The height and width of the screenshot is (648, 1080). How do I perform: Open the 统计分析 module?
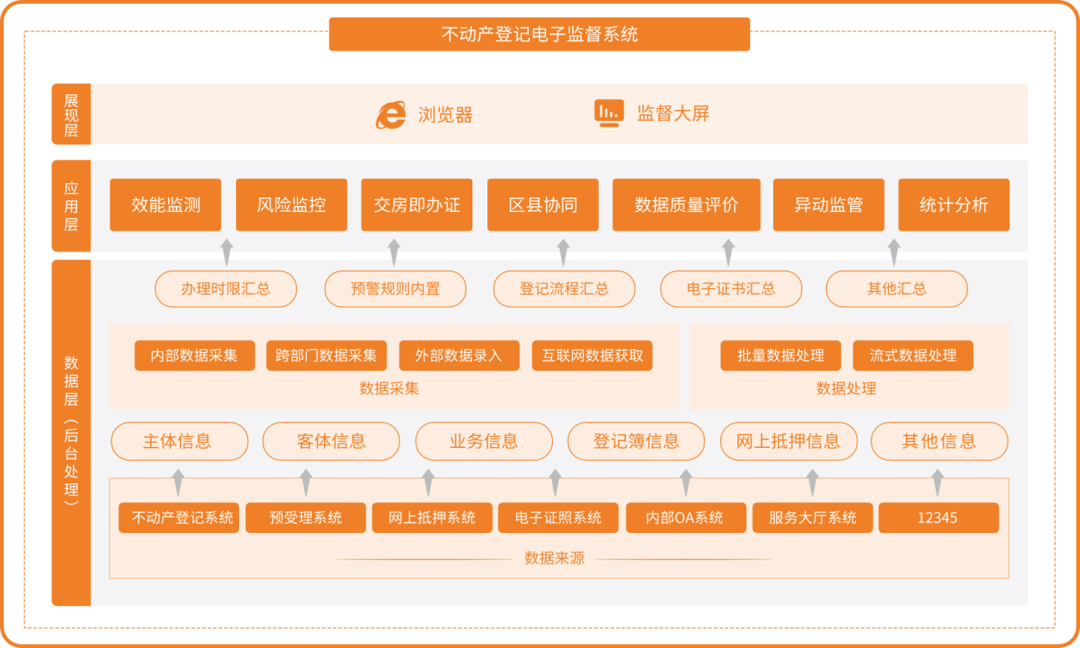pos(954,205)
